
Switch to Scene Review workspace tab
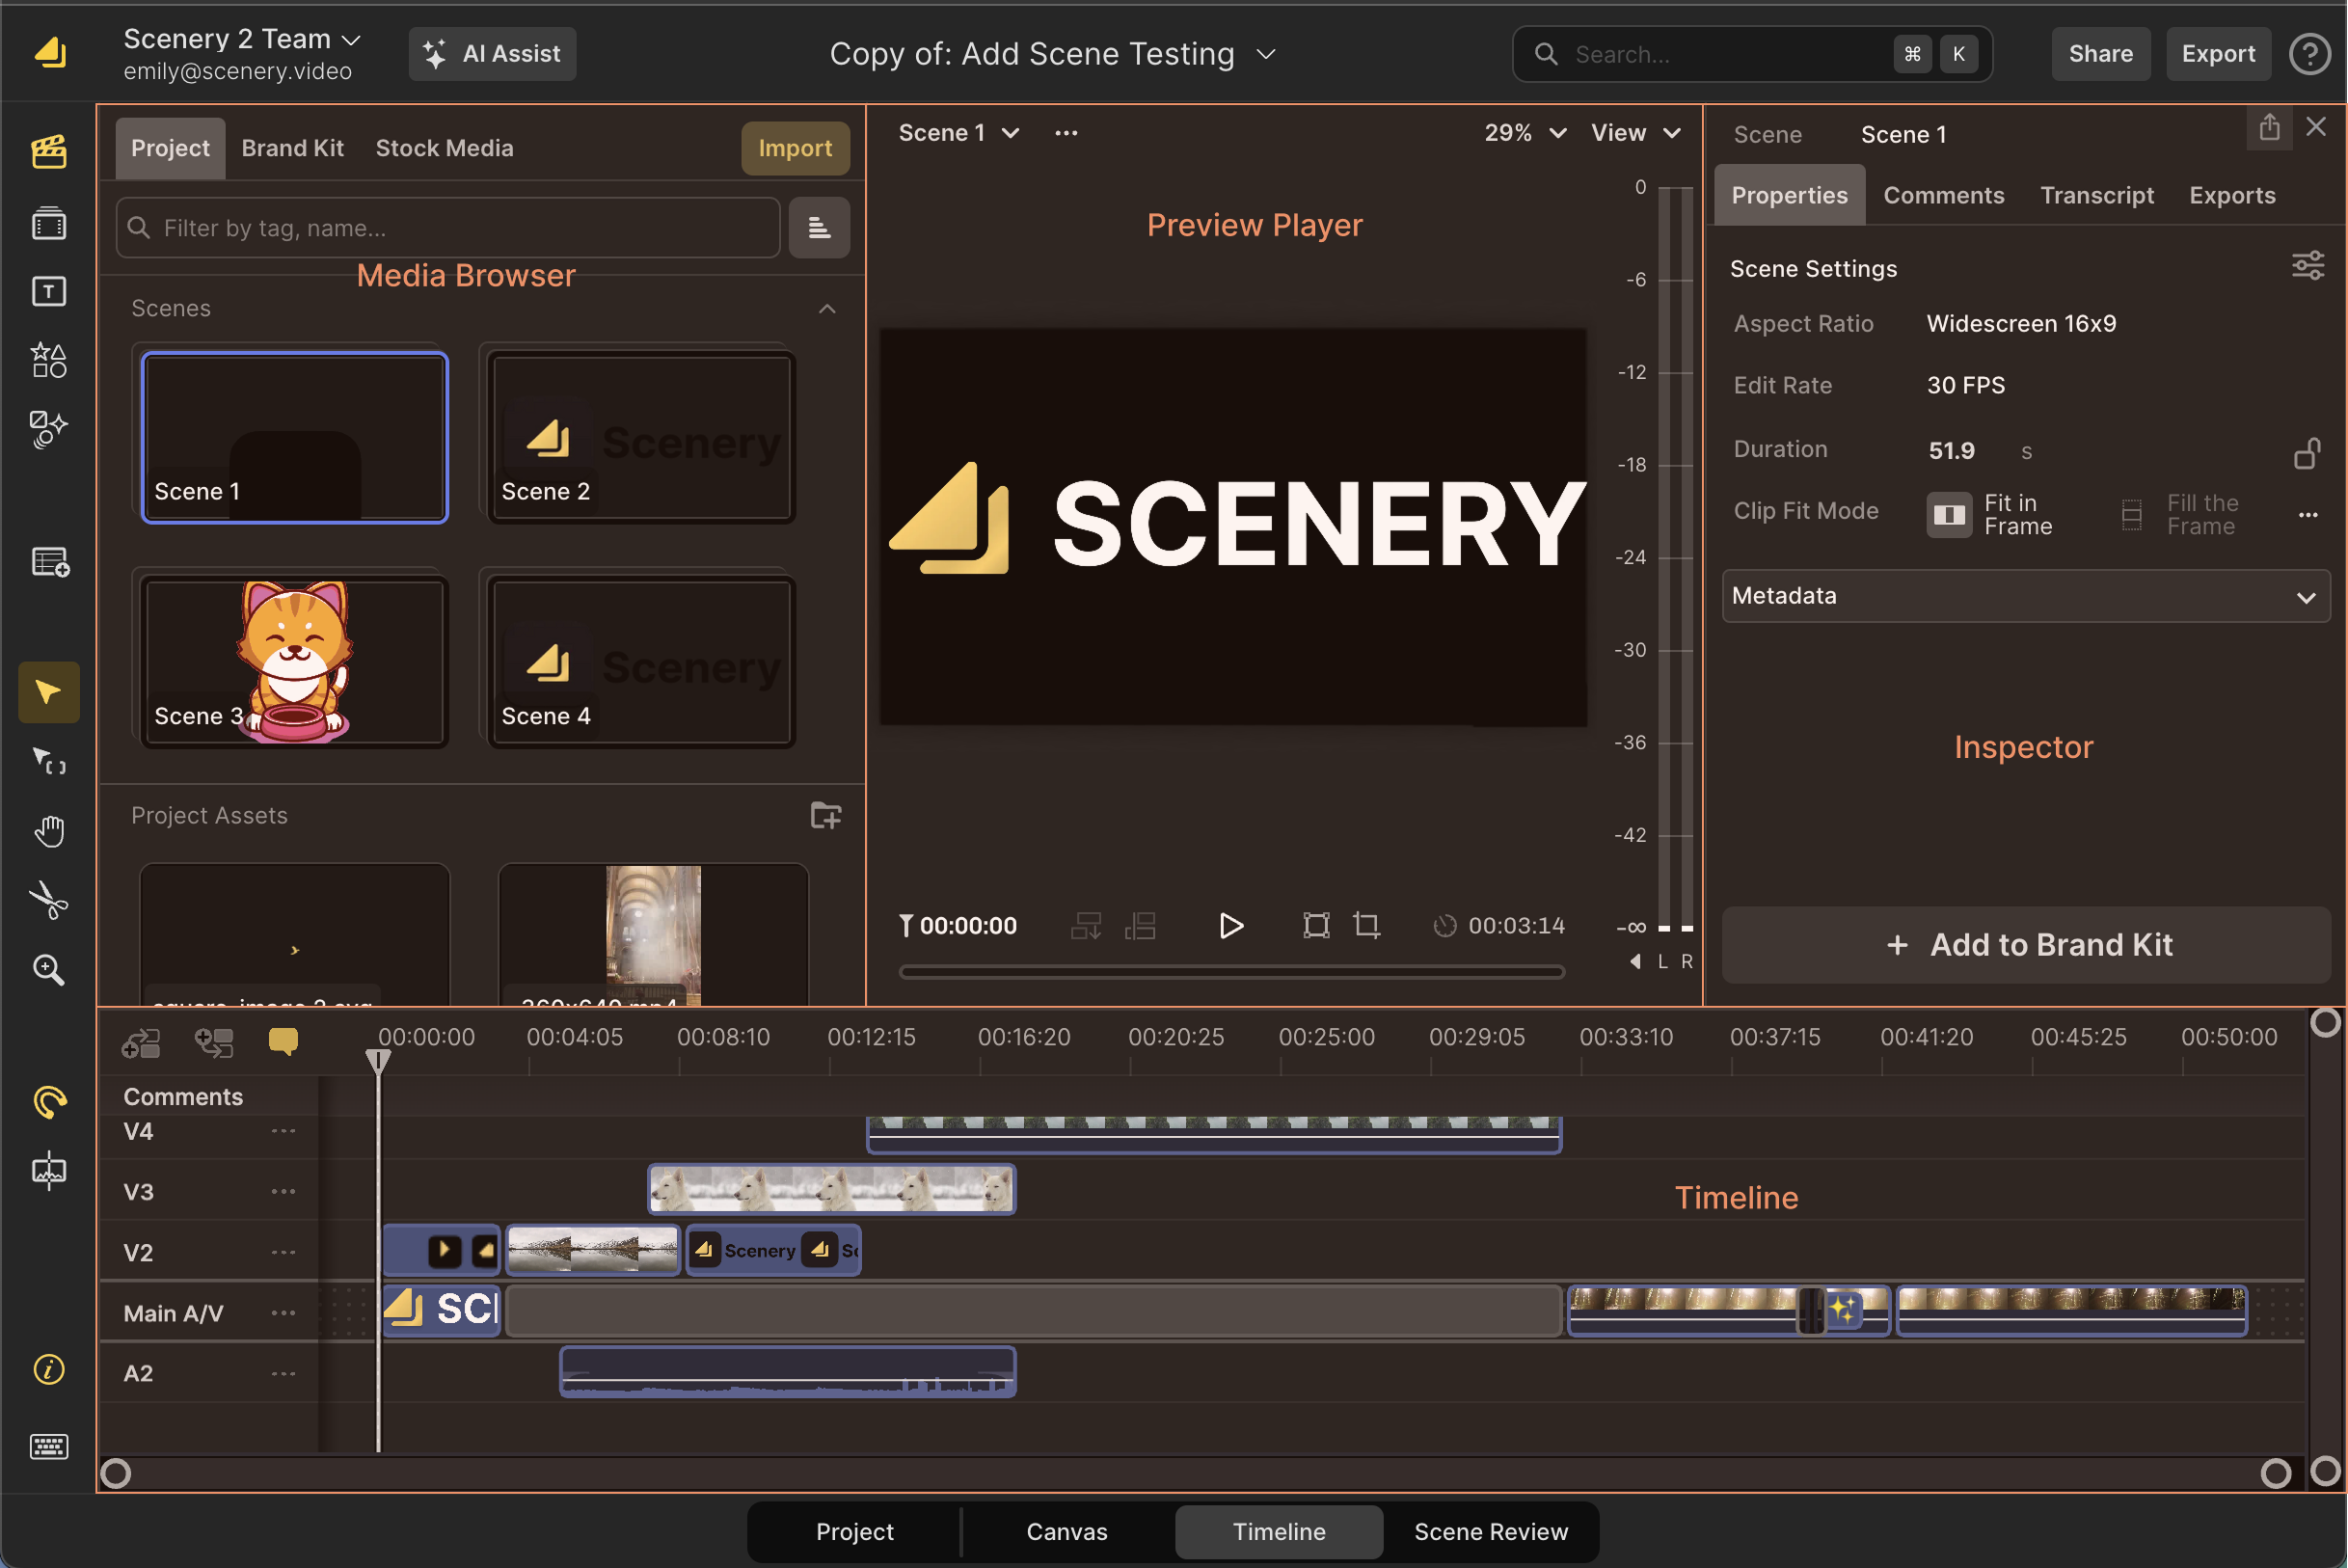pyautogui.click(x=1490, y=1532)
